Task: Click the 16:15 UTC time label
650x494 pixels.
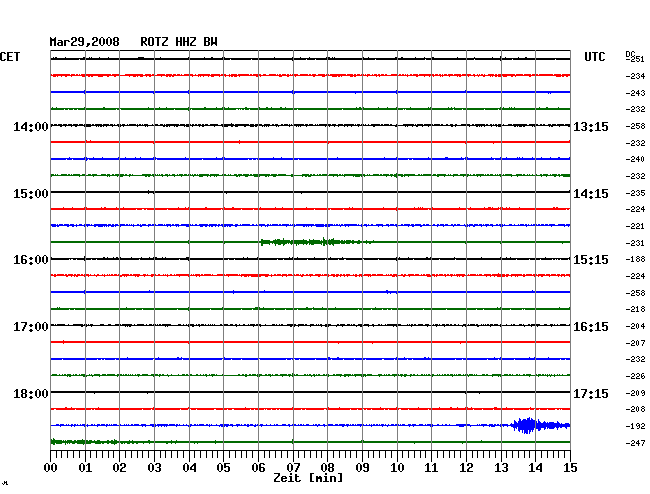Action: click(591, 327)
